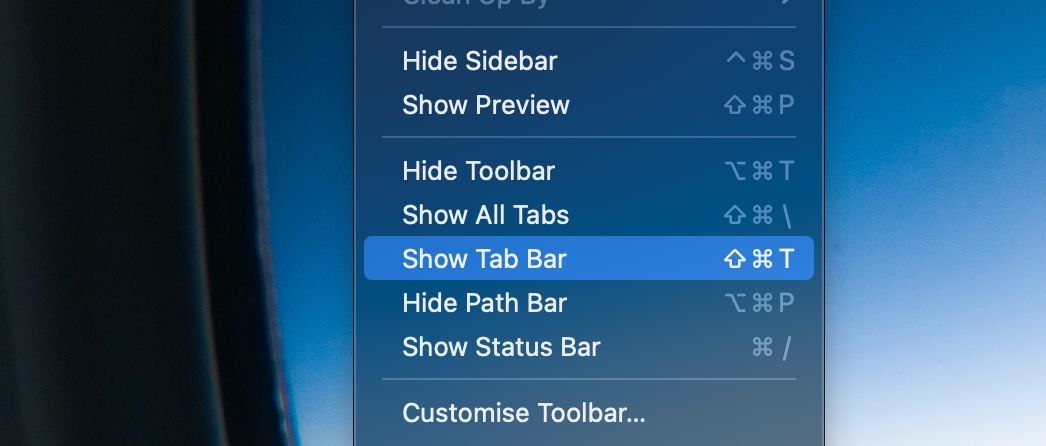1046x446 pixels.
Task: Choose Hide Path Bar menu option
Action: 589,303
